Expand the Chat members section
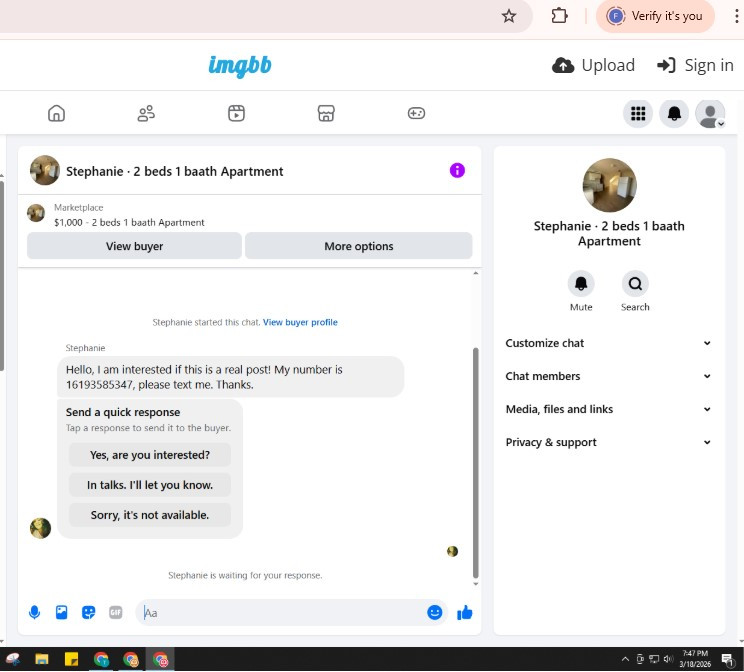 coord(608,376)
